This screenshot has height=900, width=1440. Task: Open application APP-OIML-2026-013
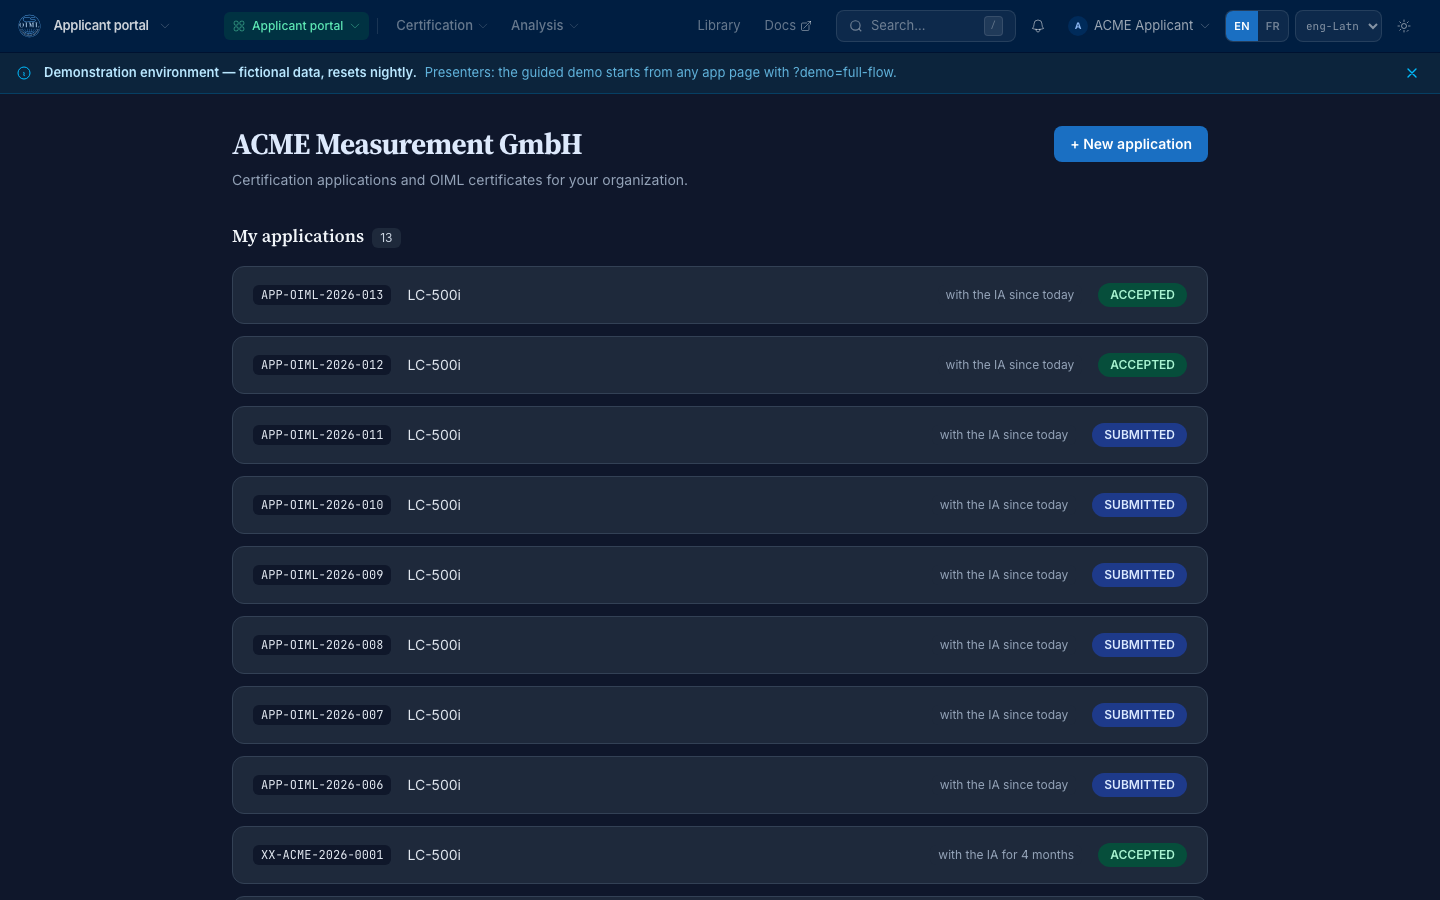click(720, 295)
